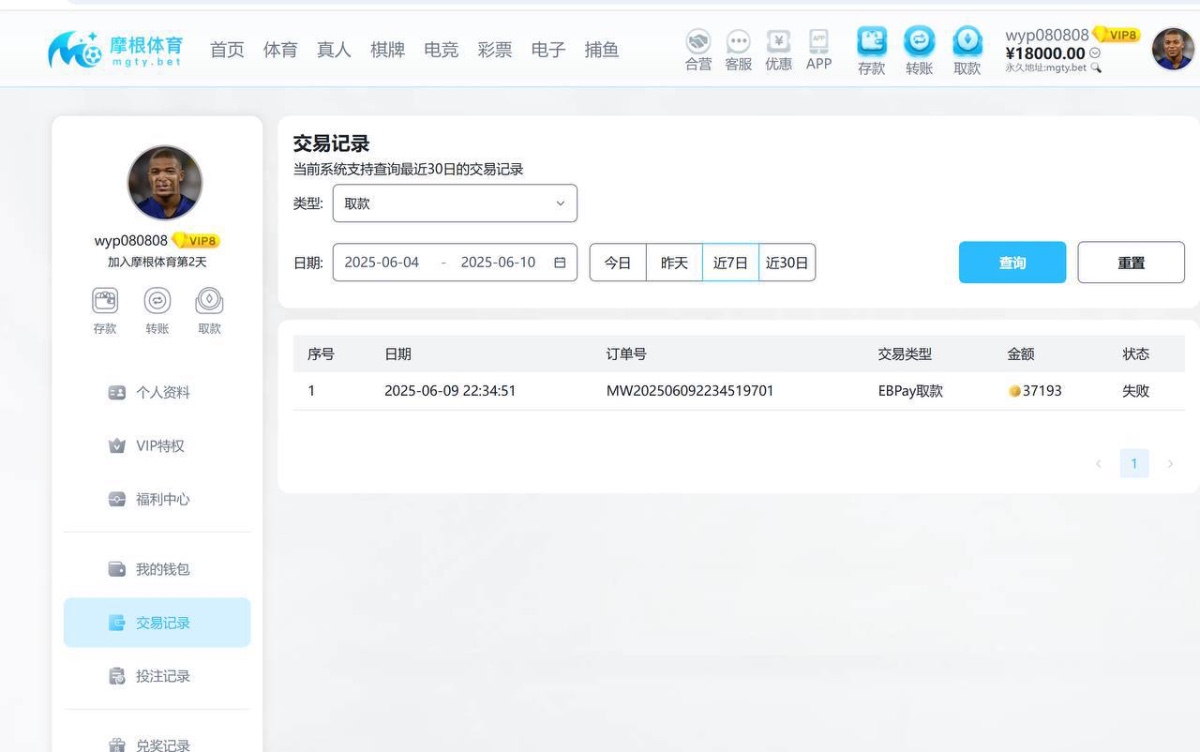Viewport: 1200px width, 752px height.
Task: Open the 彩票 lottery section in navigation
Action: [x=495, y=49]
